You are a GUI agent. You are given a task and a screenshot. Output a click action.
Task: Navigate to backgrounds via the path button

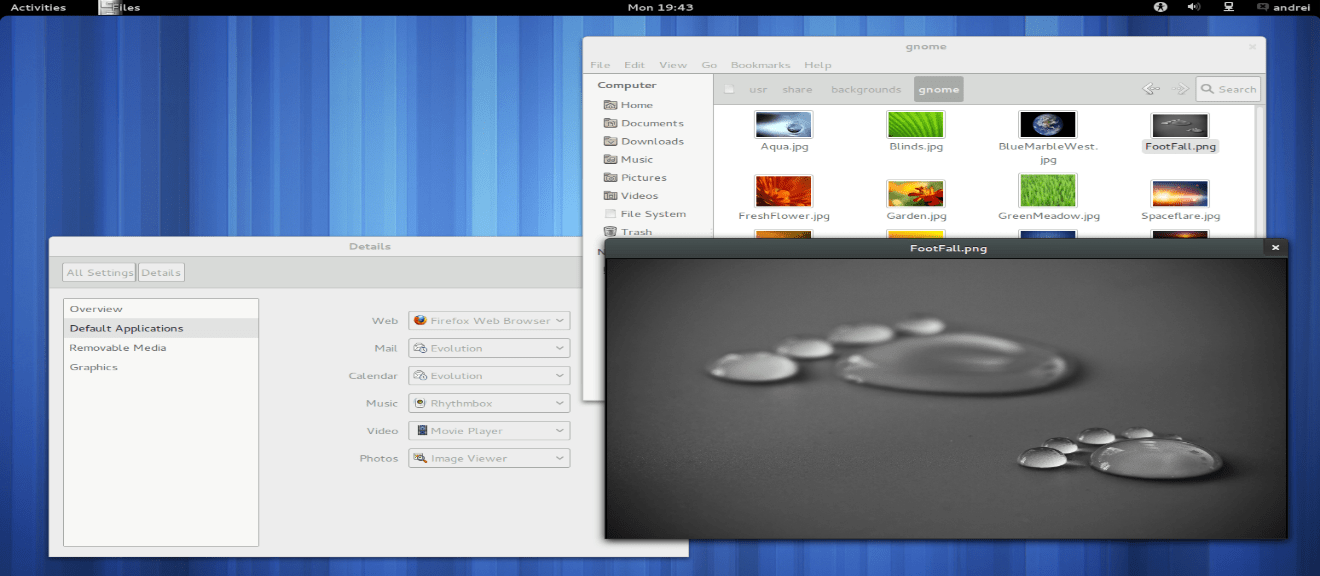point(866,89)
